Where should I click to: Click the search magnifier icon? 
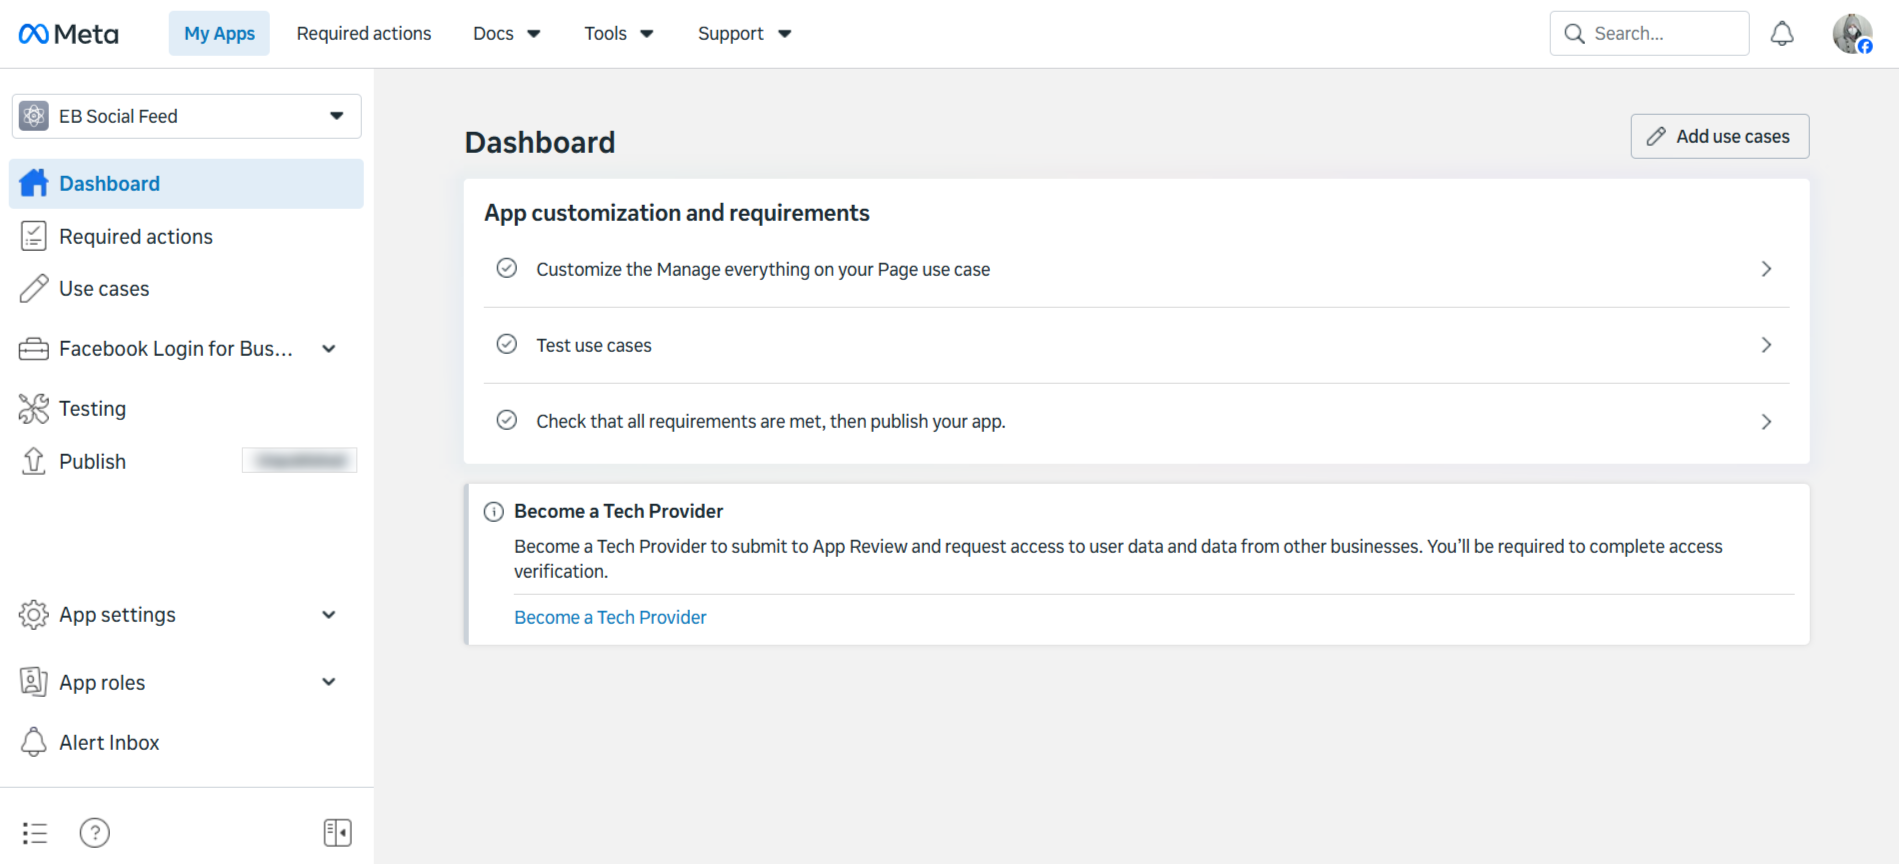pos(1574,34)
